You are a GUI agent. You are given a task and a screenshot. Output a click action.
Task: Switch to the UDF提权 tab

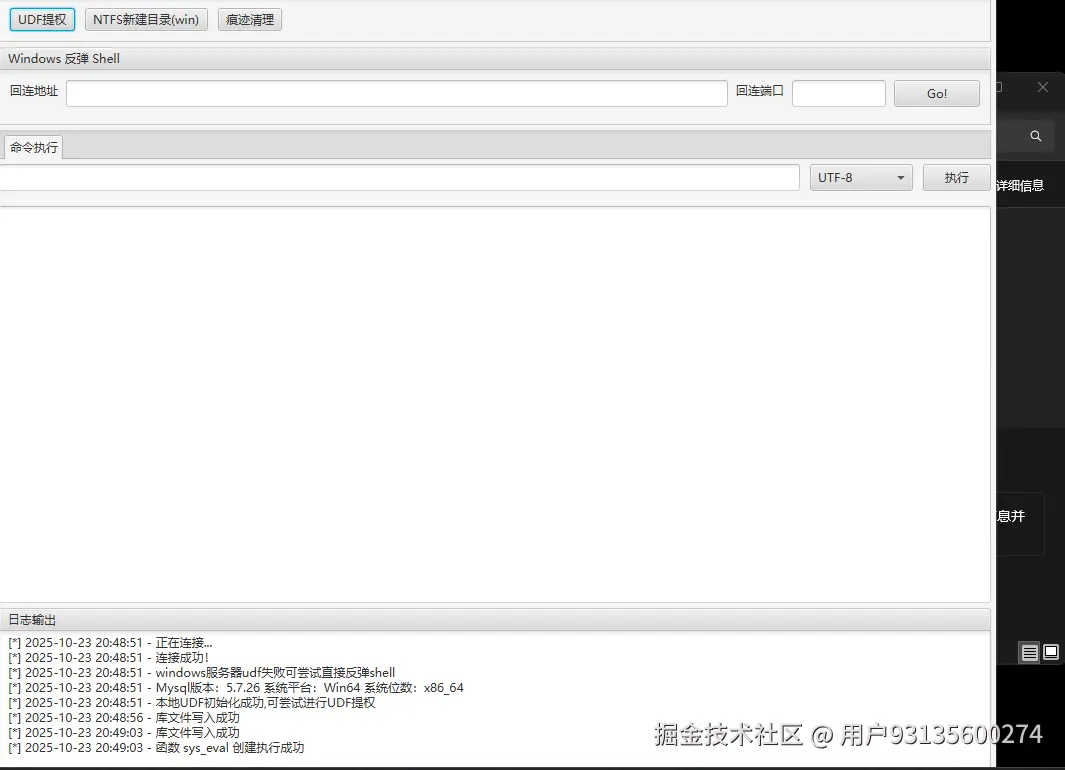41,18
